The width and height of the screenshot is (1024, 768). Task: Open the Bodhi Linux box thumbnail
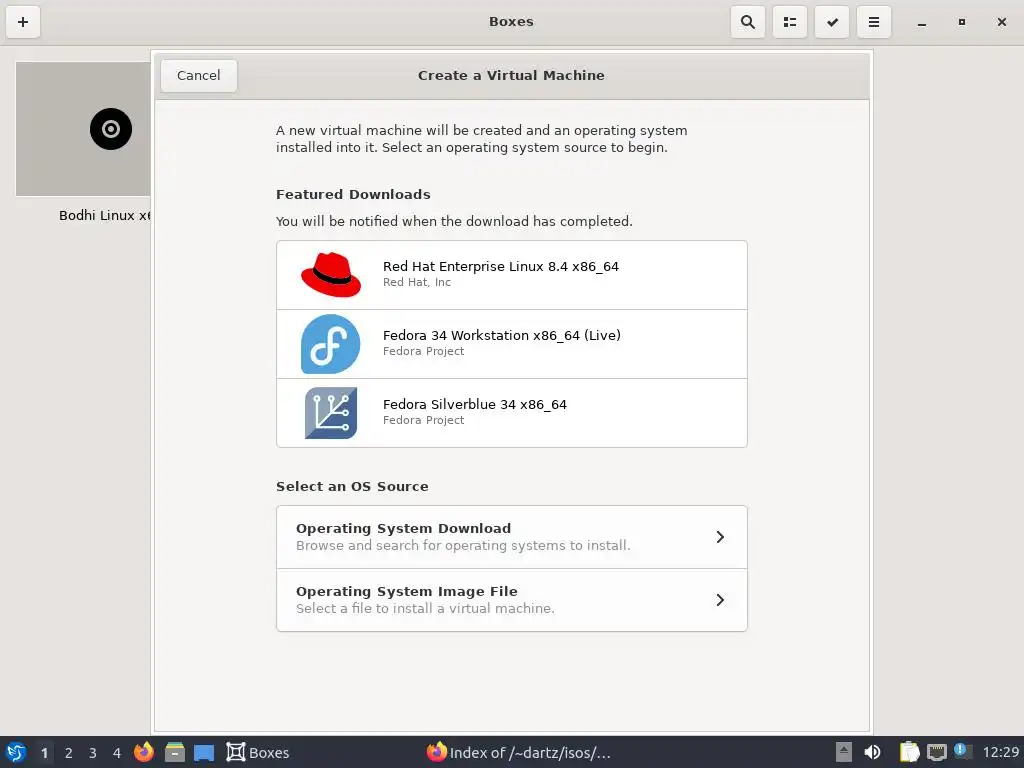[83, 129]
